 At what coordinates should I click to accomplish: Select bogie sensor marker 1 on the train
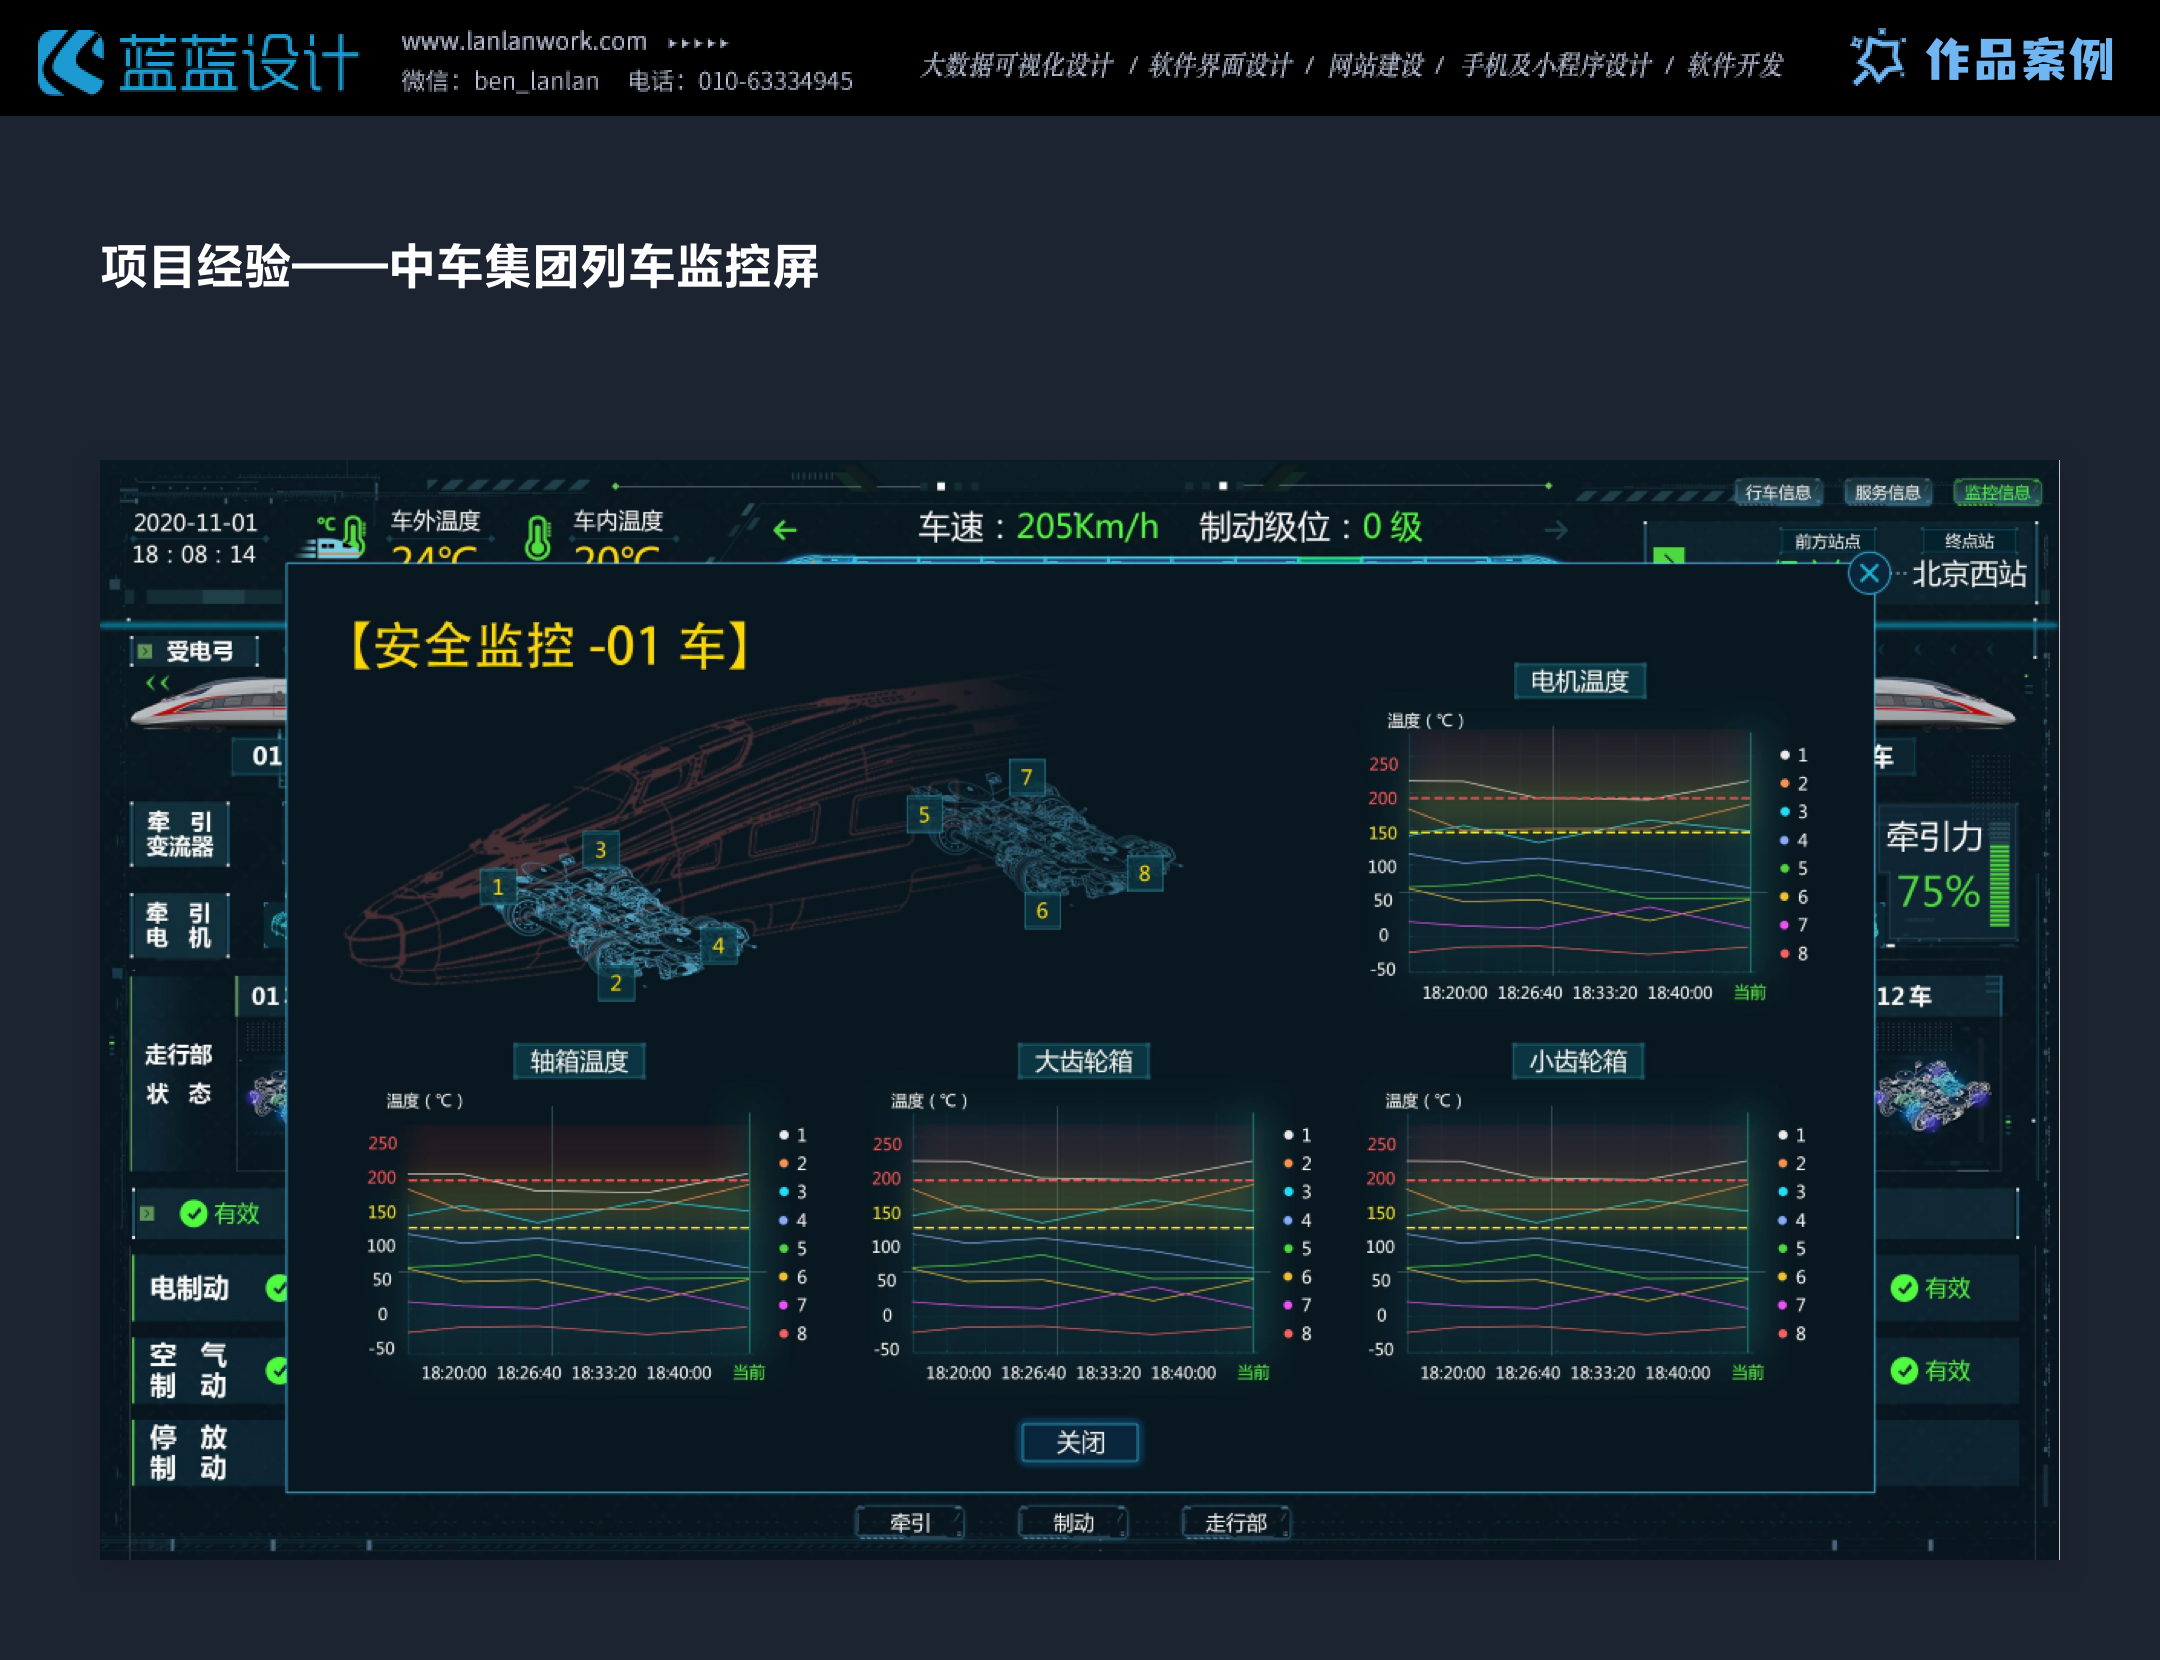tap(497, 887)
